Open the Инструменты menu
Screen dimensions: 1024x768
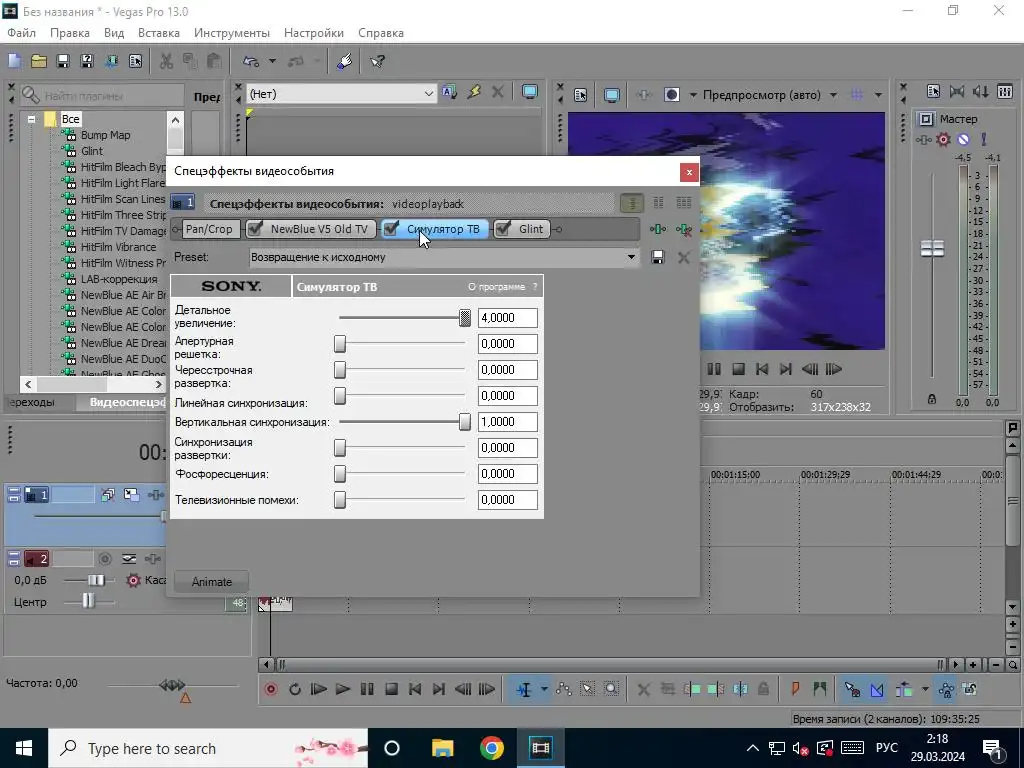[232, 33]
